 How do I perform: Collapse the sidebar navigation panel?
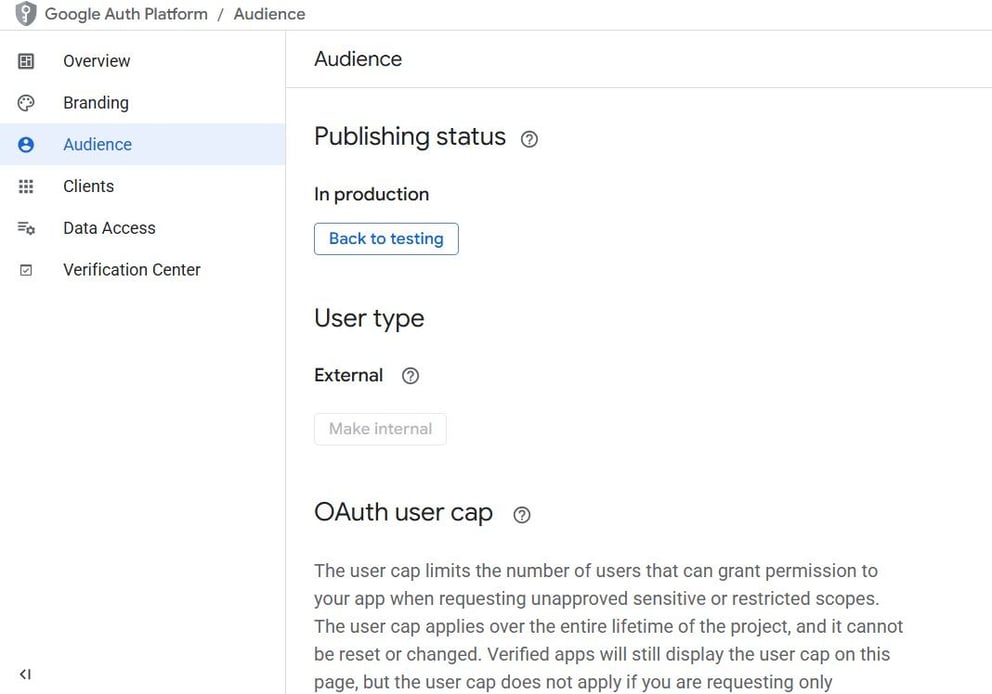click(25, 674)
